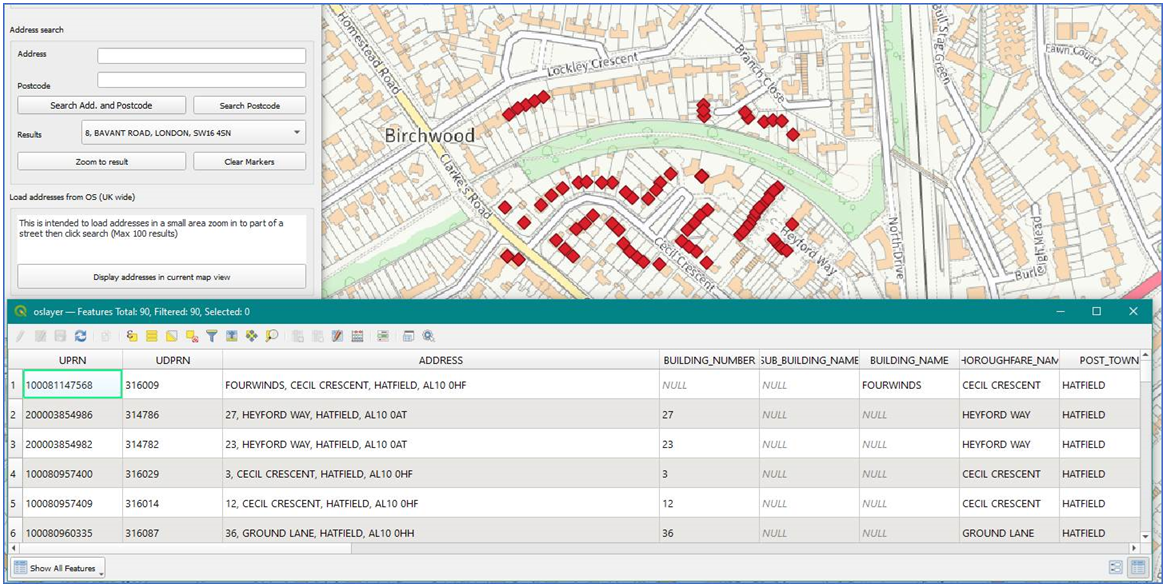This screenshot has width=1164, height=586.
Task: Click Zoom to result
Action: coord(100,162)
